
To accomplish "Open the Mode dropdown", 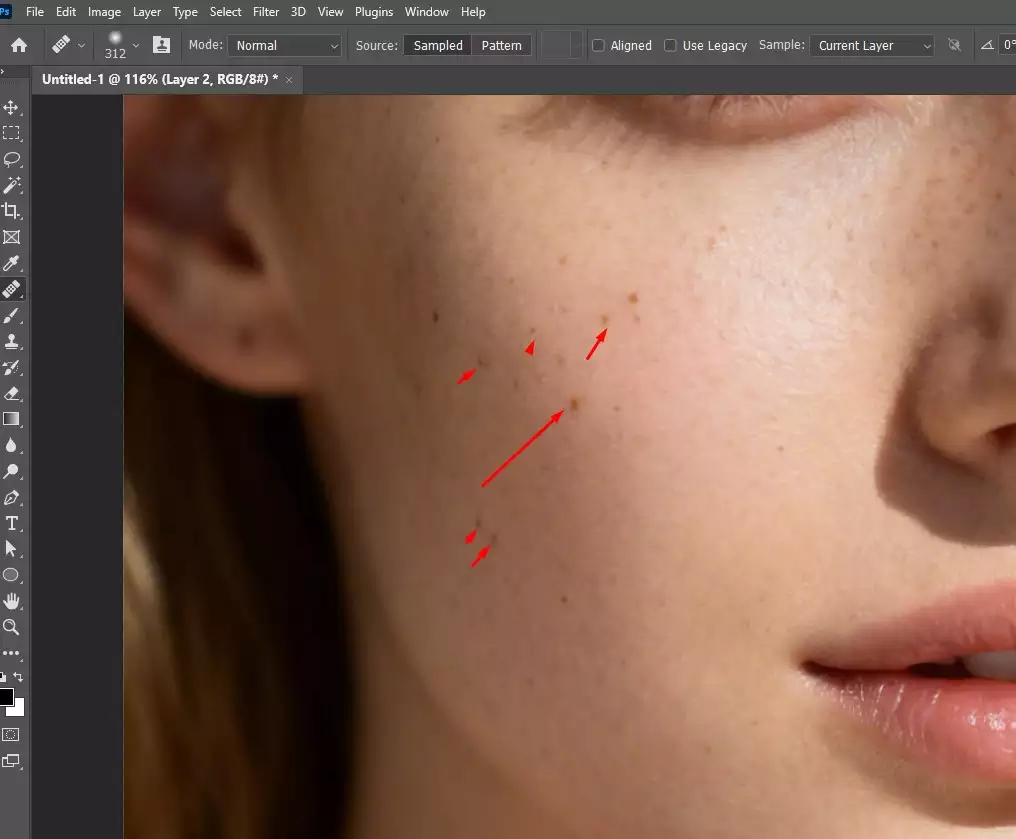I will [284, 45].
